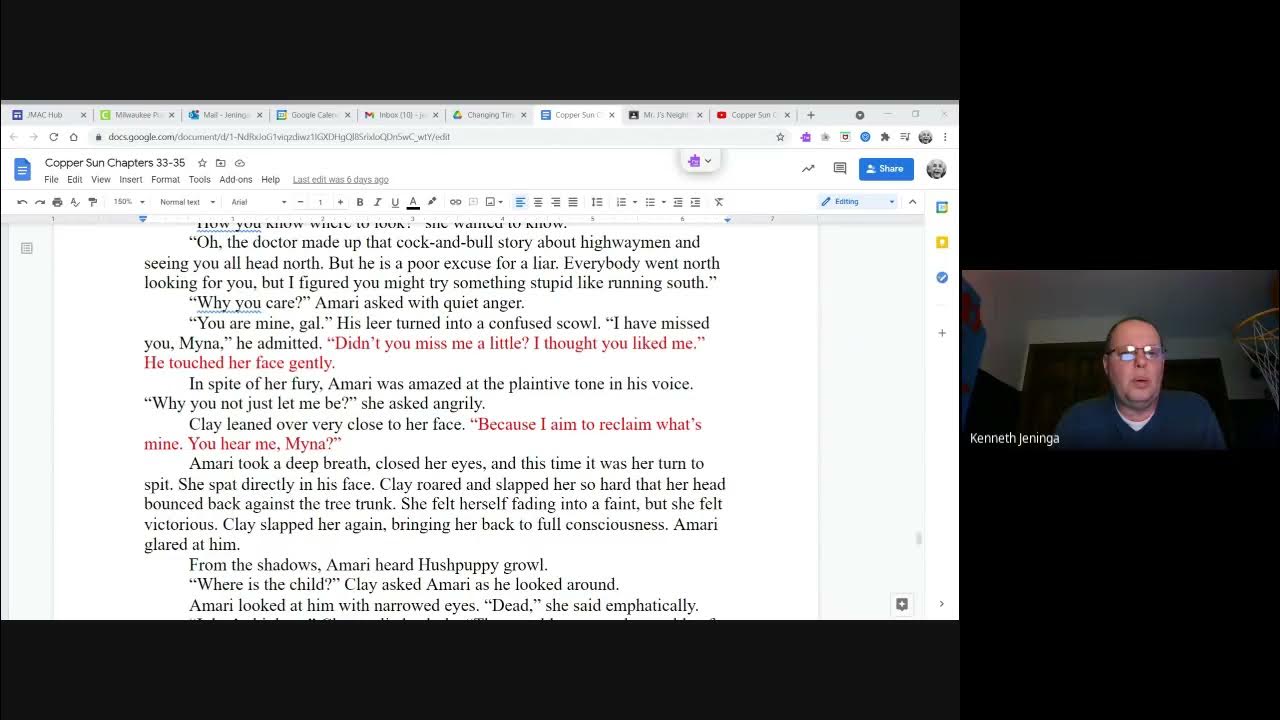
Task: Clear formatting with the toolbar icon
Action: click(x=718, y=202)
